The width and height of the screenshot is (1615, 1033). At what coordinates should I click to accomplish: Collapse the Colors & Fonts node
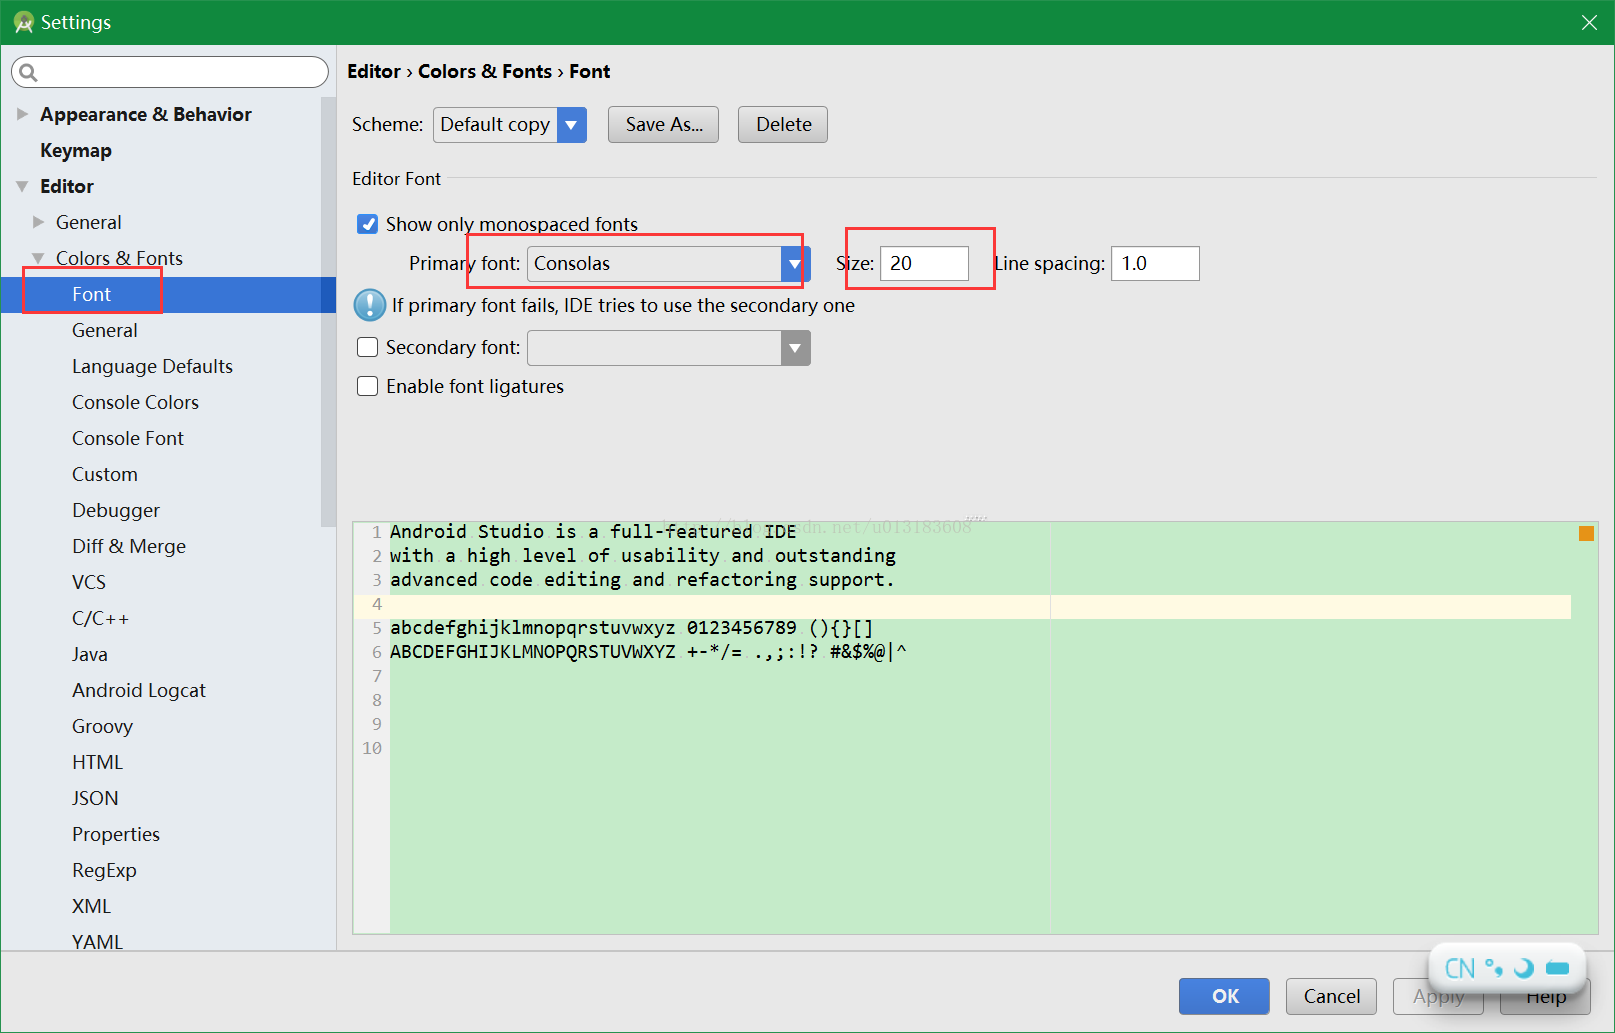point(38,258)
